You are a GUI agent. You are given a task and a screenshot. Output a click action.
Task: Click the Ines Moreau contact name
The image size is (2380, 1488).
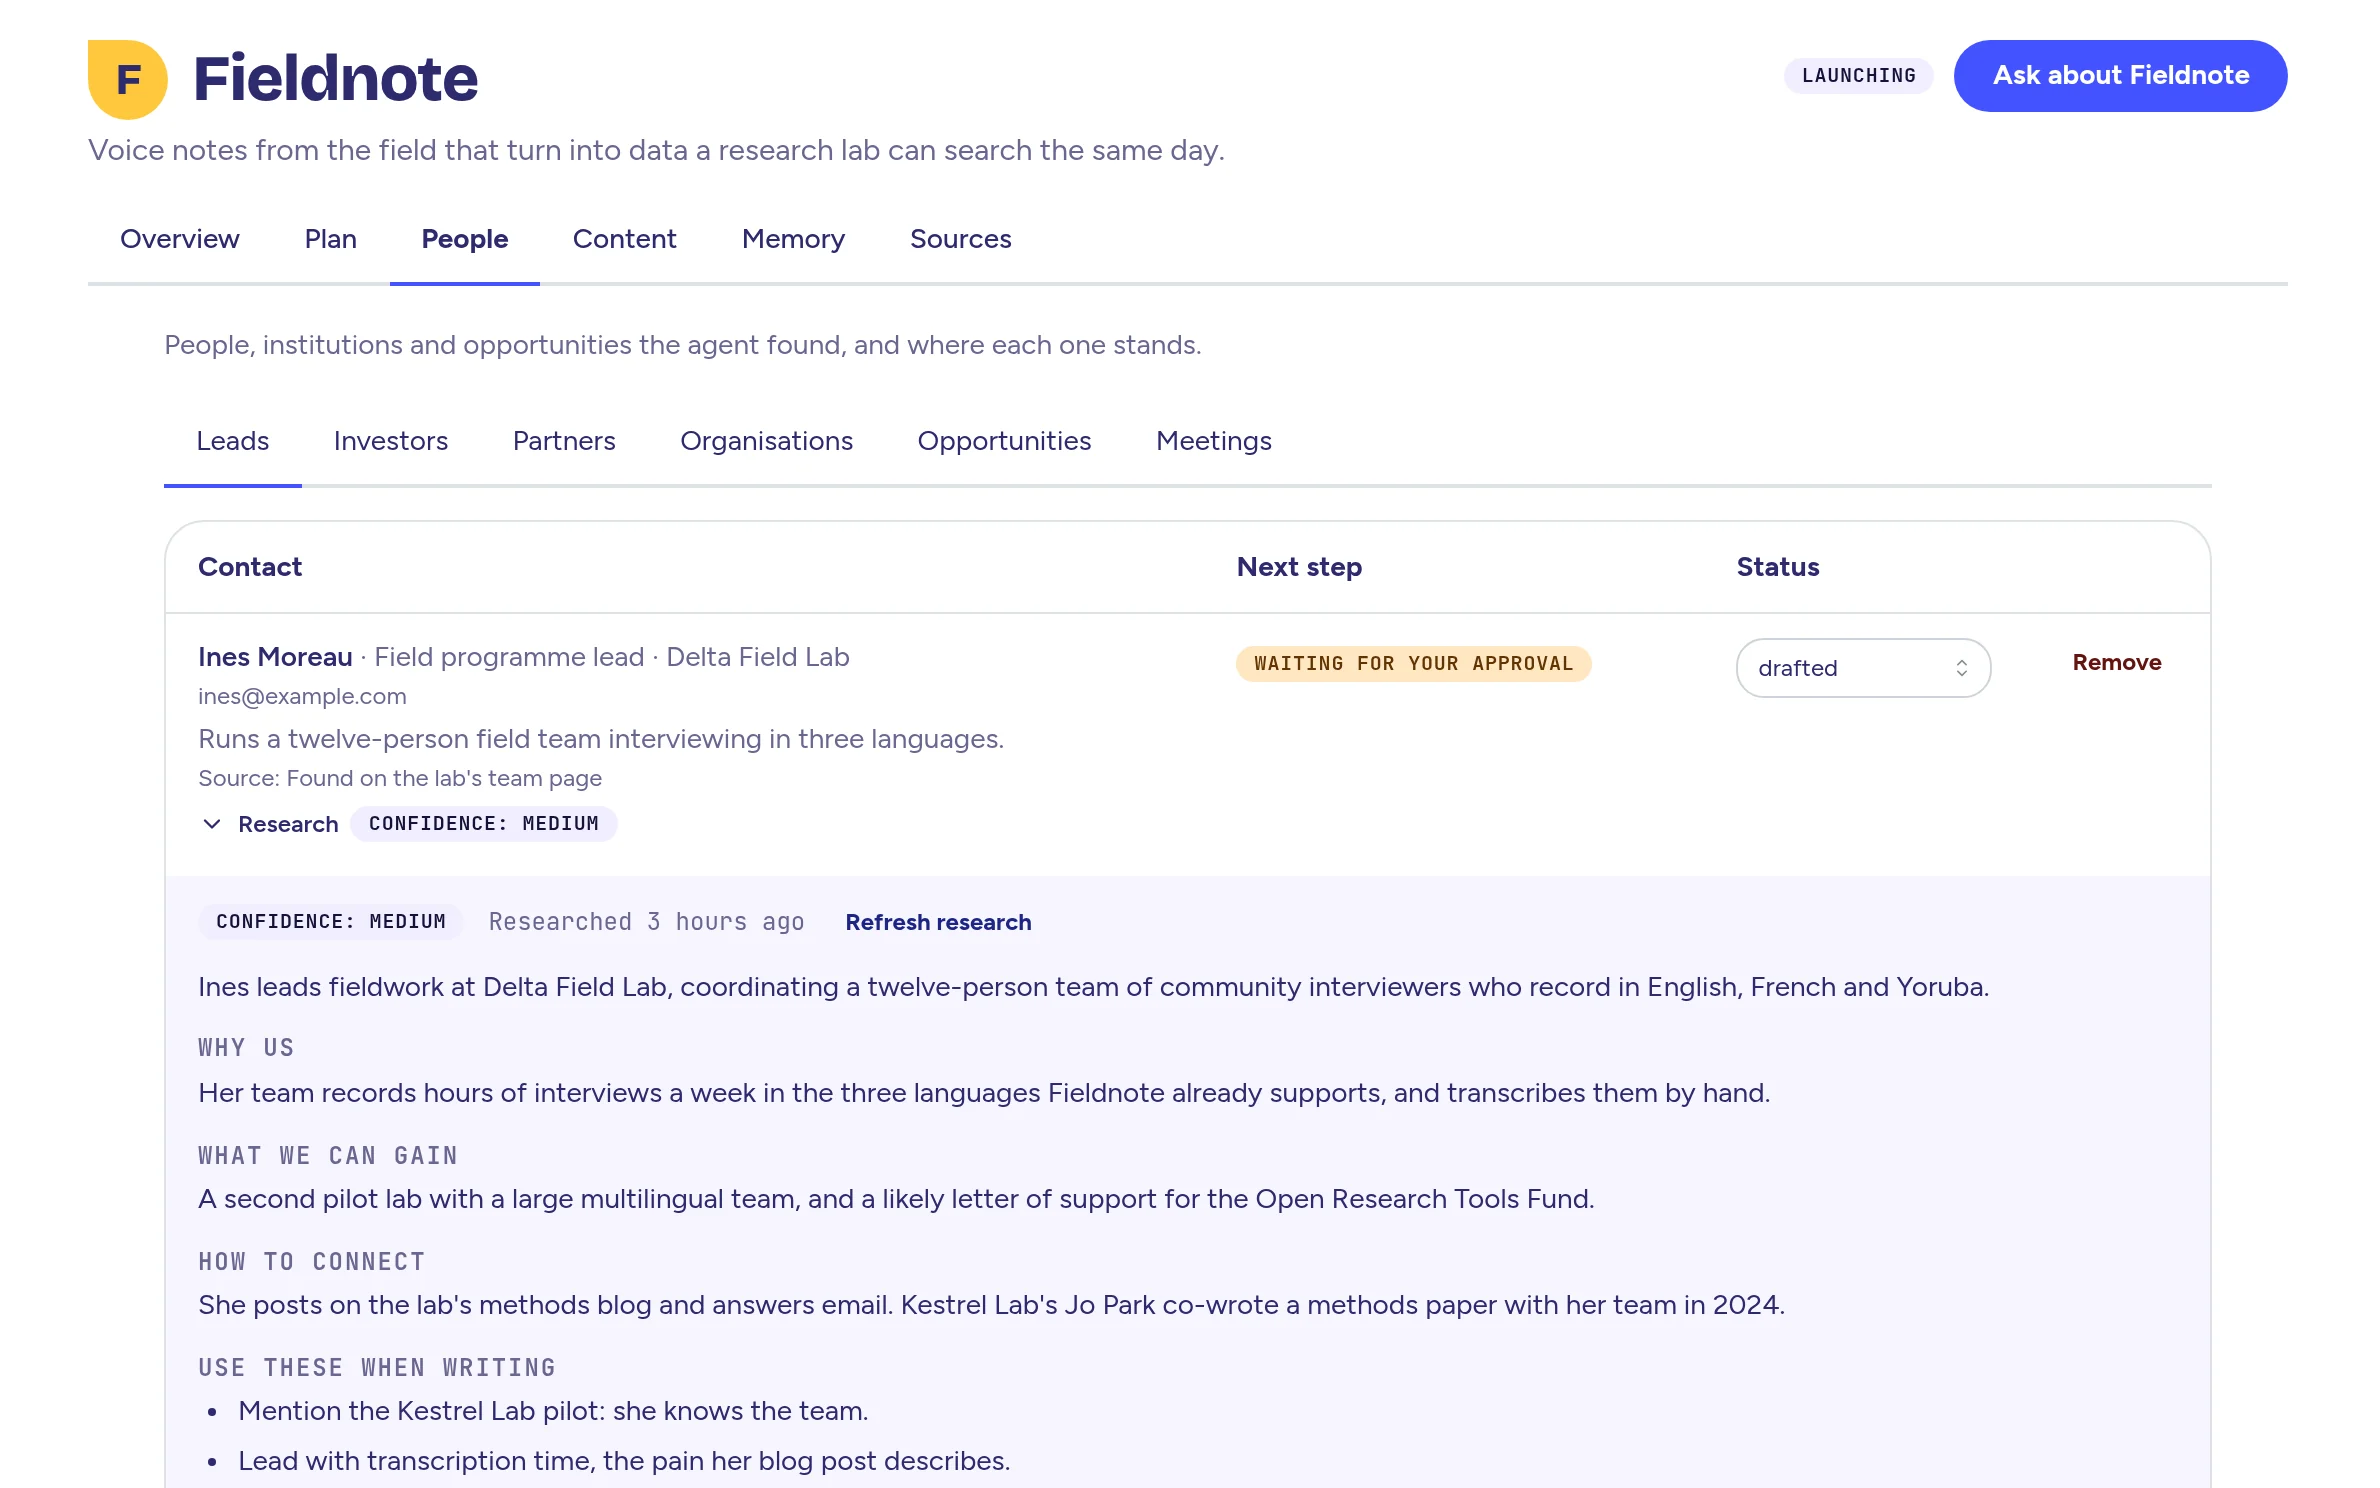coord(275,657)
